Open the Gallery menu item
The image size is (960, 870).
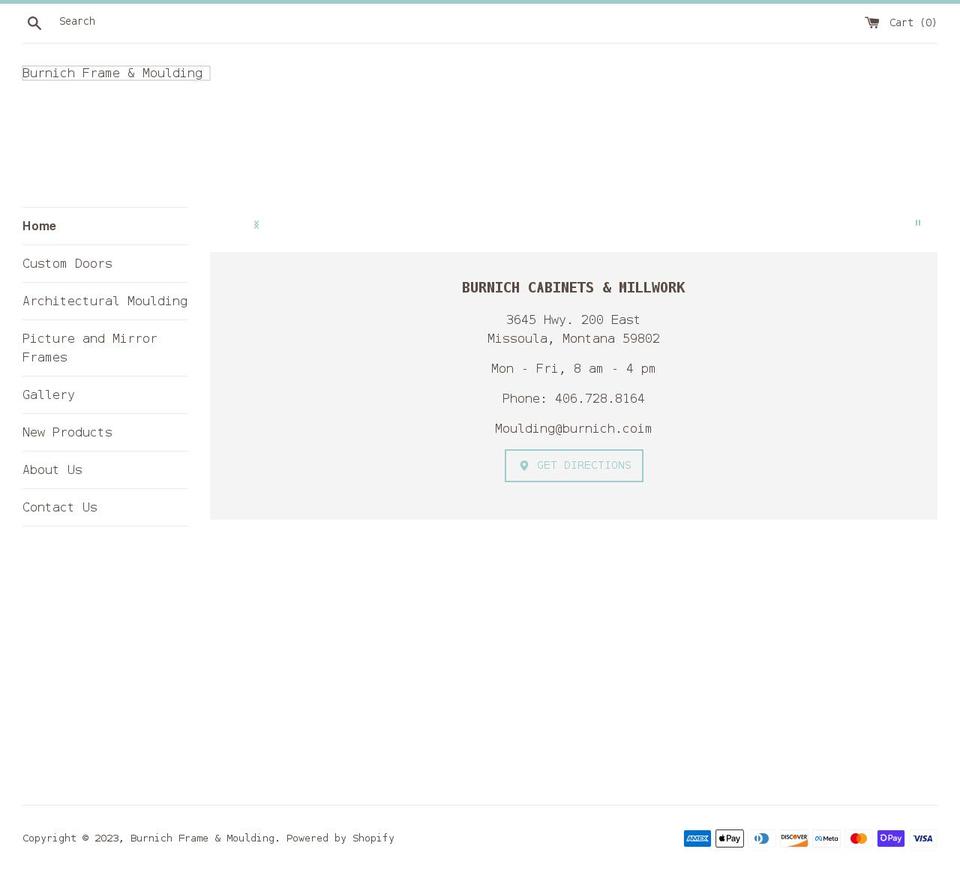(48, 395)
